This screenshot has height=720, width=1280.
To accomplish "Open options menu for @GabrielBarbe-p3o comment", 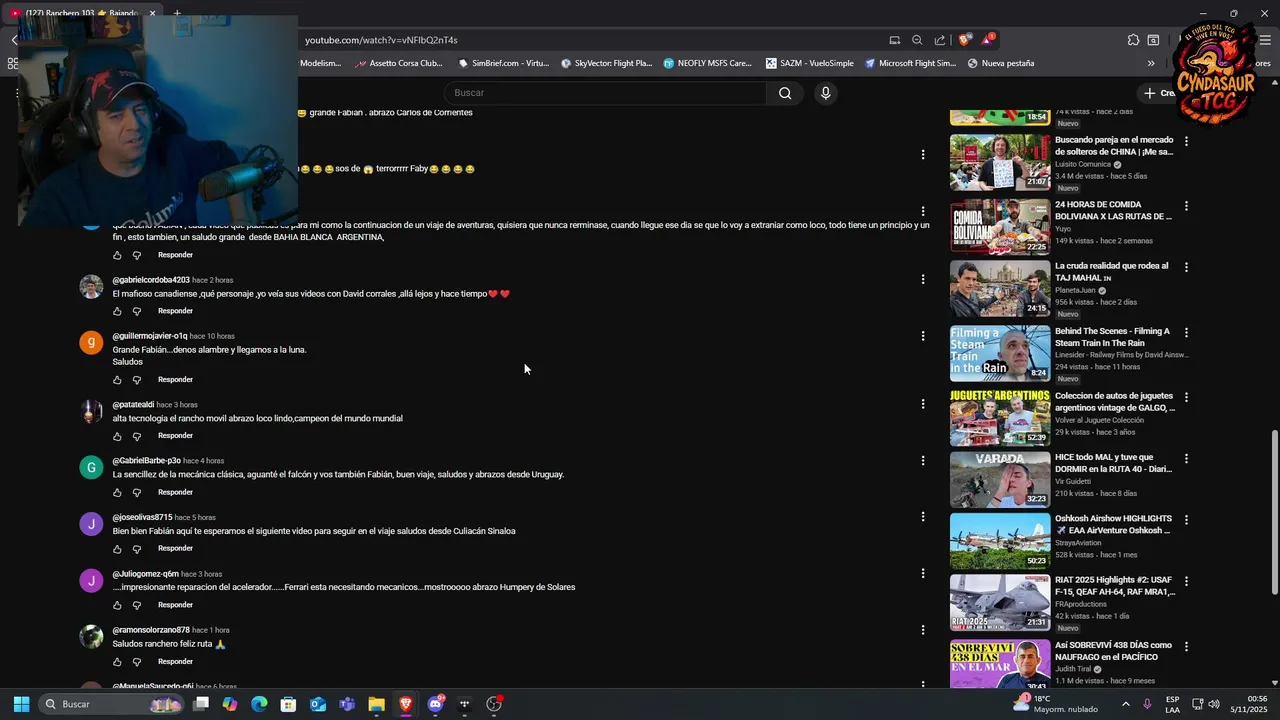I will tap(923, 461).
